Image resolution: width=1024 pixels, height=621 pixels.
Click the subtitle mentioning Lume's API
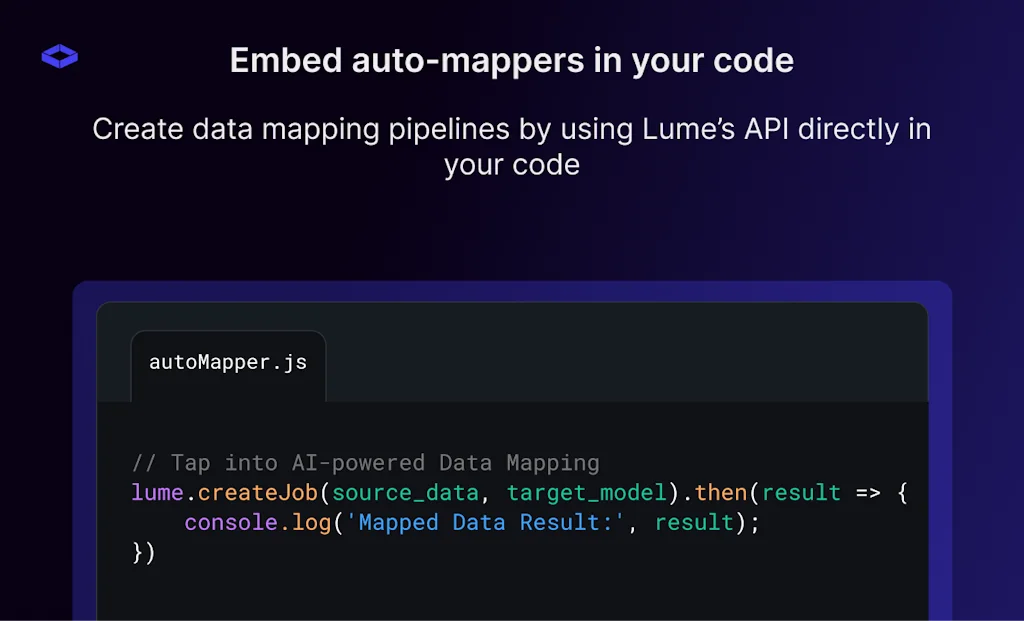point(512,146)
